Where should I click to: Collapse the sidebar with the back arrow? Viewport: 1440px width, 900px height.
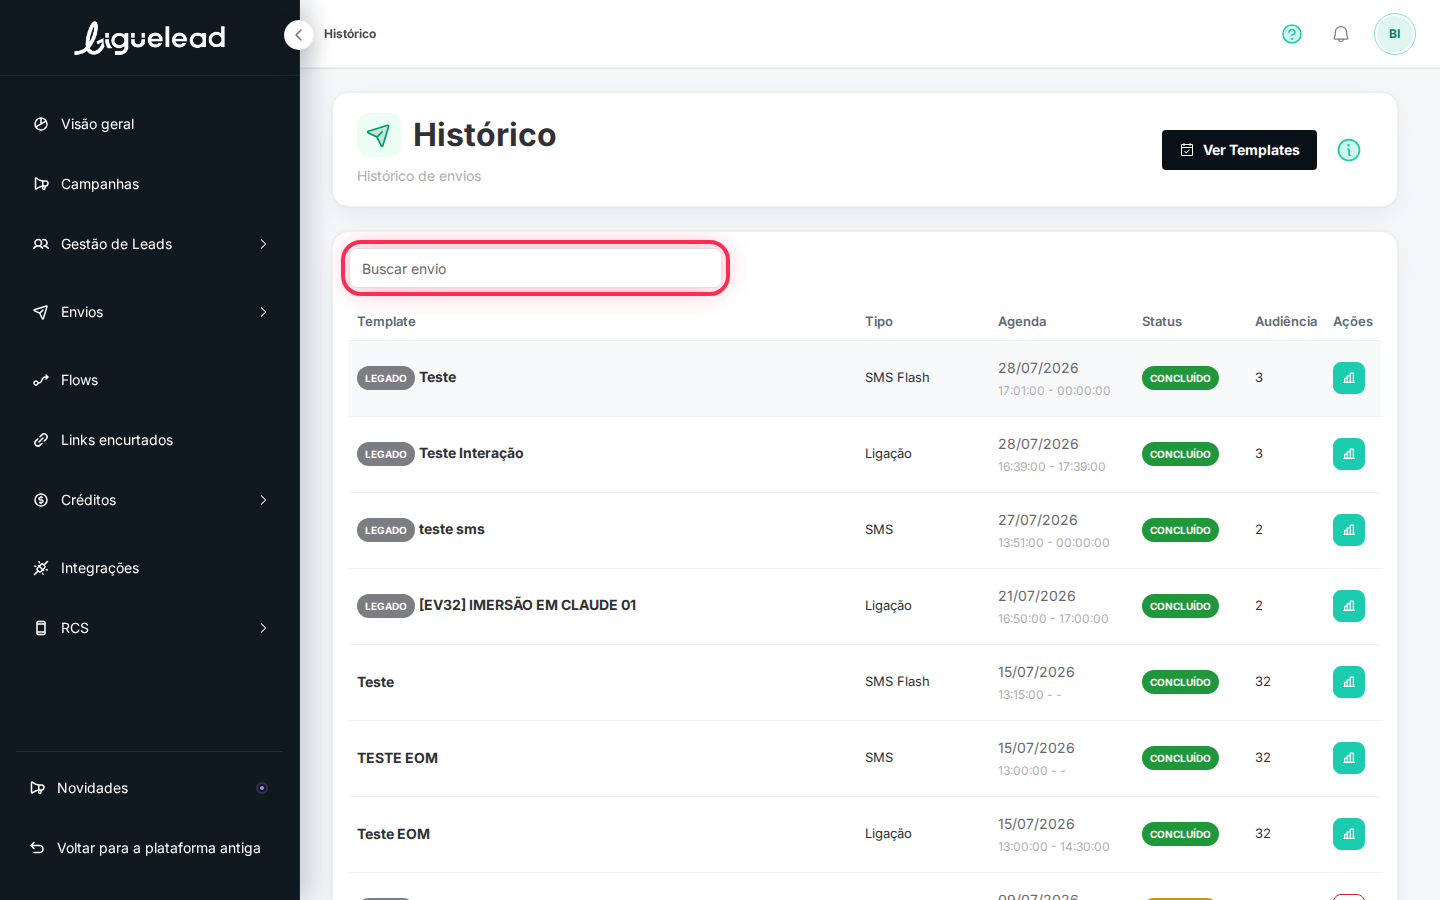(x=298, y=35)
